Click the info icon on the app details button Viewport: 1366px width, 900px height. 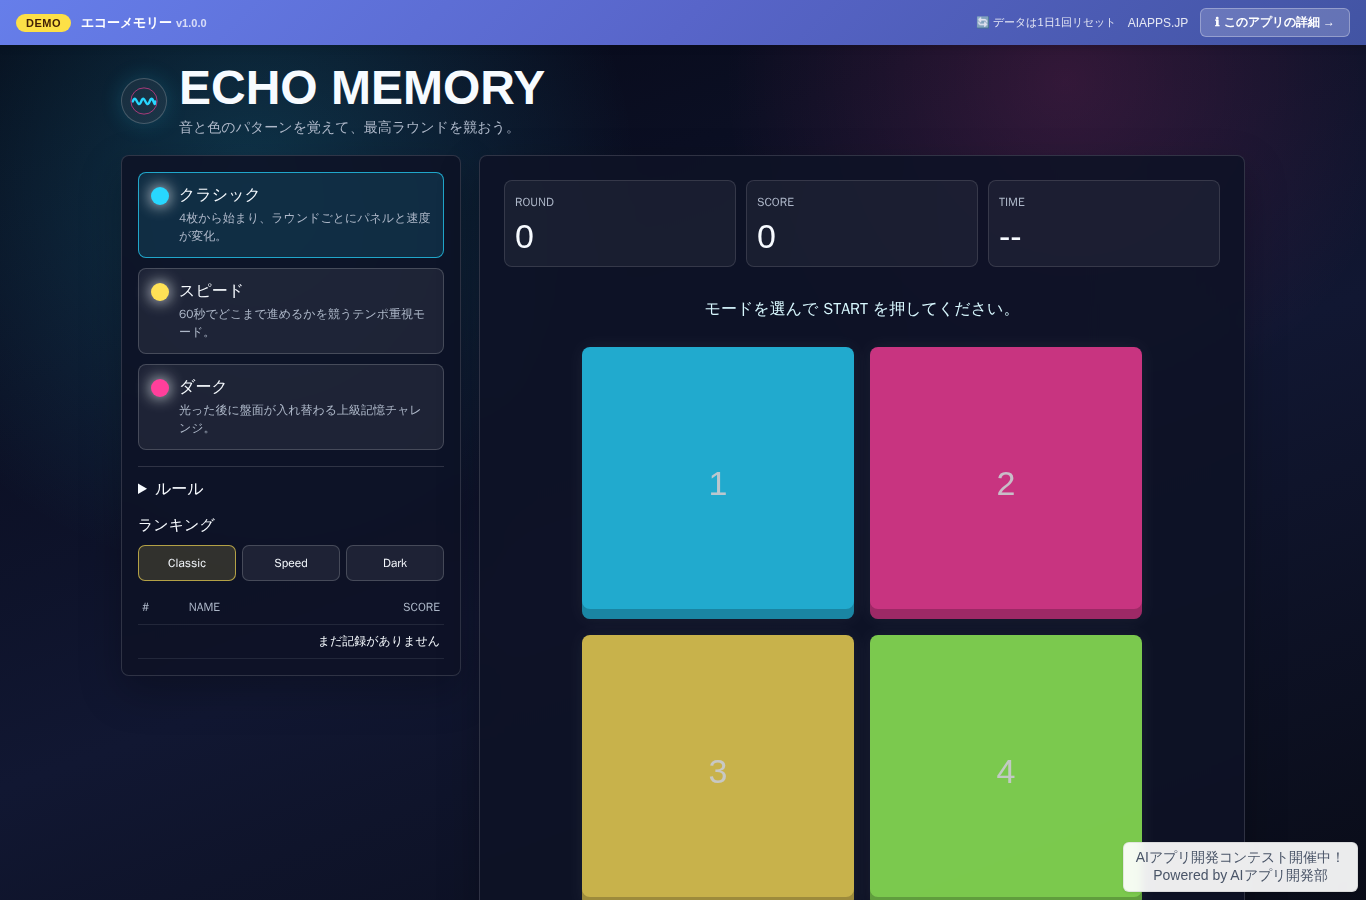pos(1217,22)
